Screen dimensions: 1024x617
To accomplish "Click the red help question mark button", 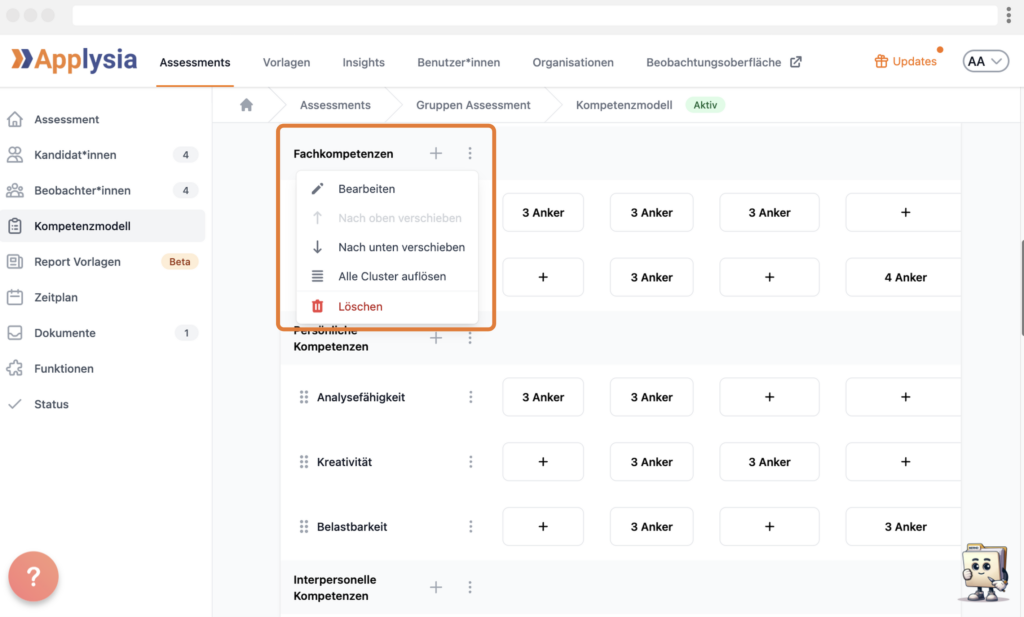I will [x=33, y=577].
